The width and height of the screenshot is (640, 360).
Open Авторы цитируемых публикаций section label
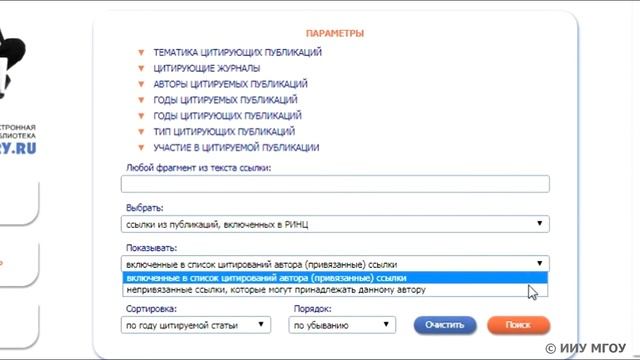[x=231, y=84]
